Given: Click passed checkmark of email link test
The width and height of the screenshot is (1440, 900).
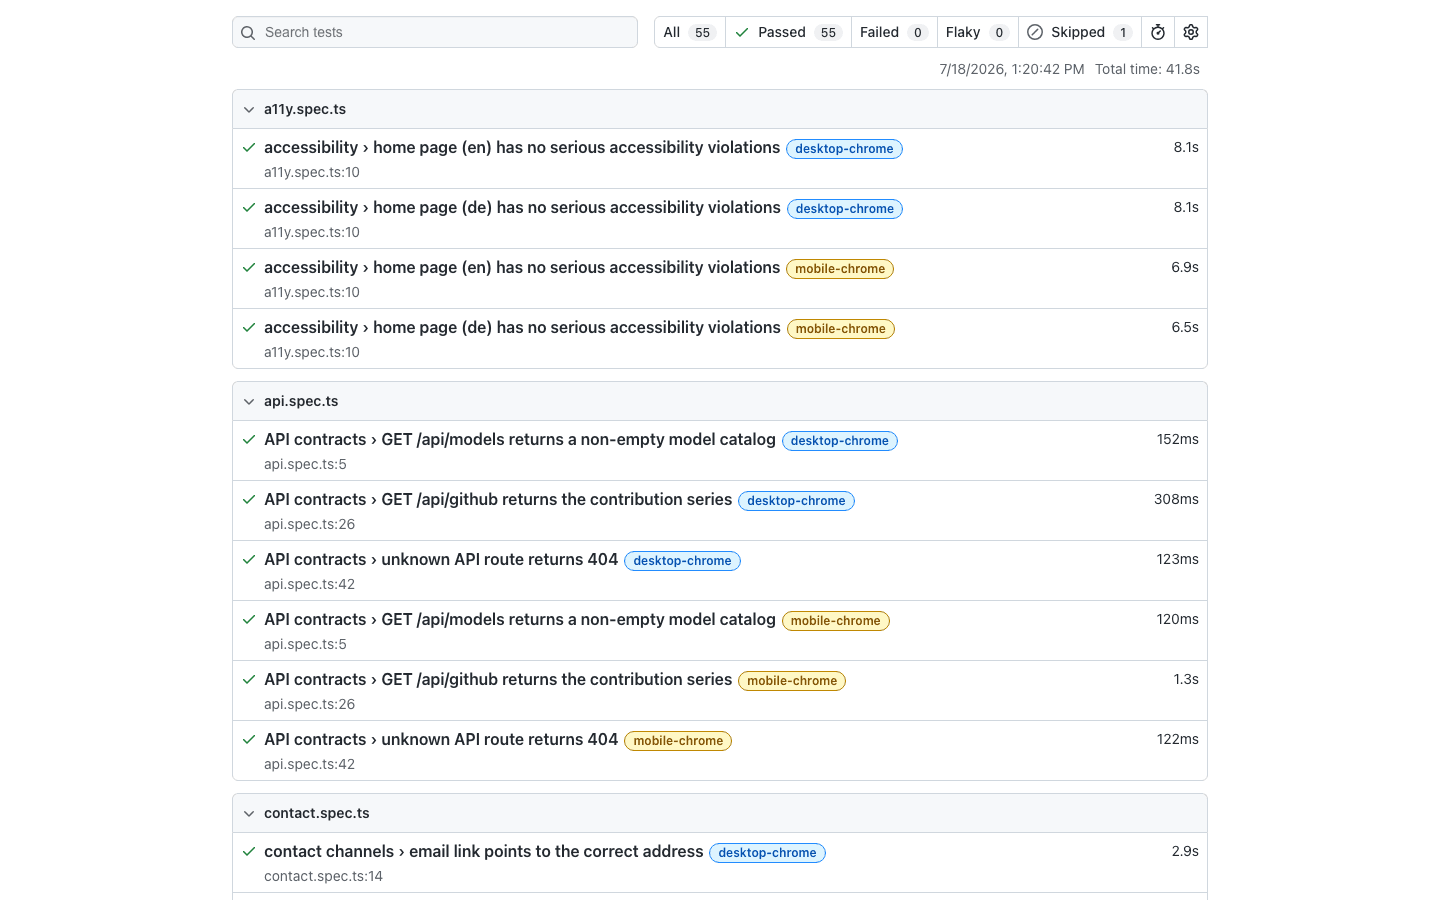Looking at the screenshot, I should click(249, 852).
